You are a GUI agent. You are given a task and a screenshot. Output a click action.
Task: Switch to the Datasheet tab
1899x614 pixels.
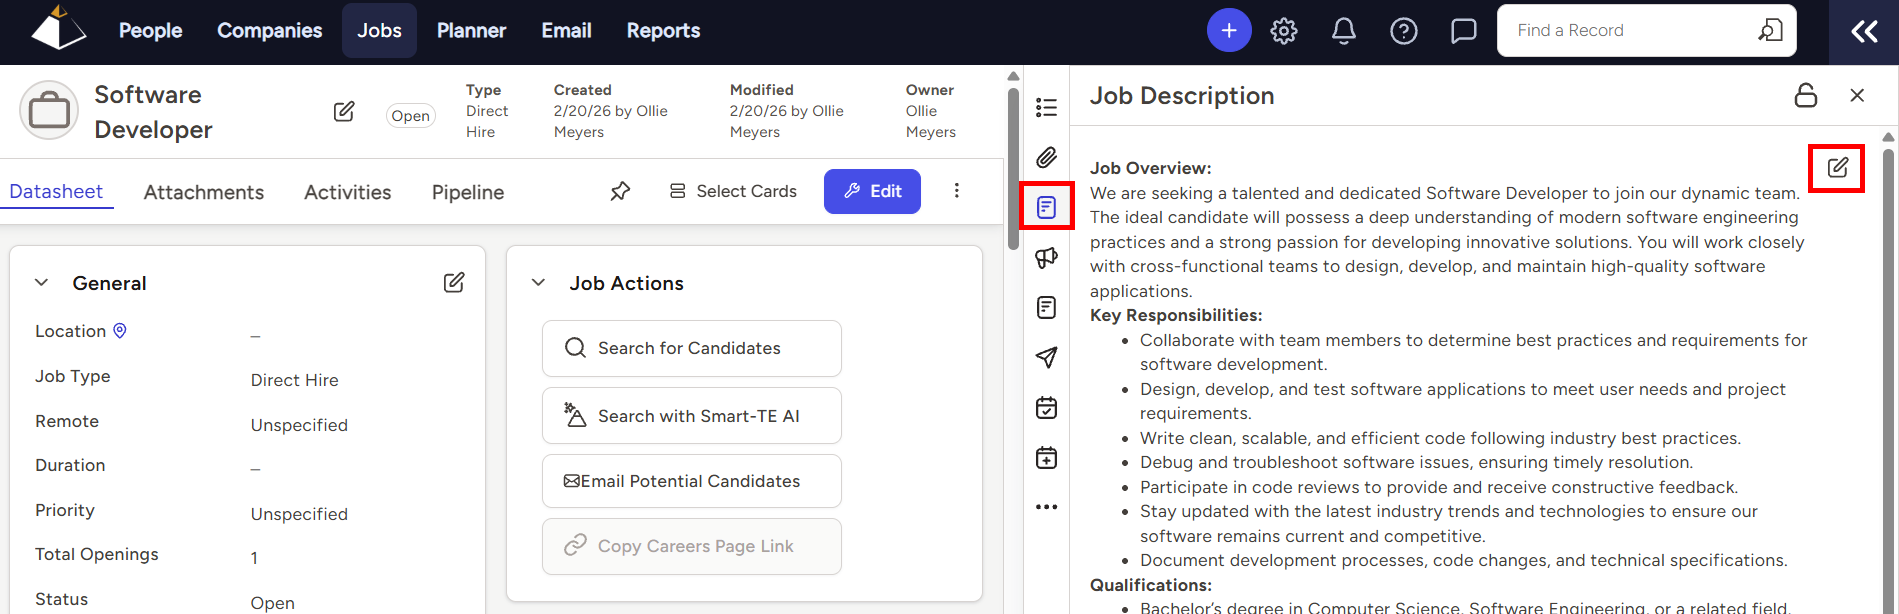point(56,191)
